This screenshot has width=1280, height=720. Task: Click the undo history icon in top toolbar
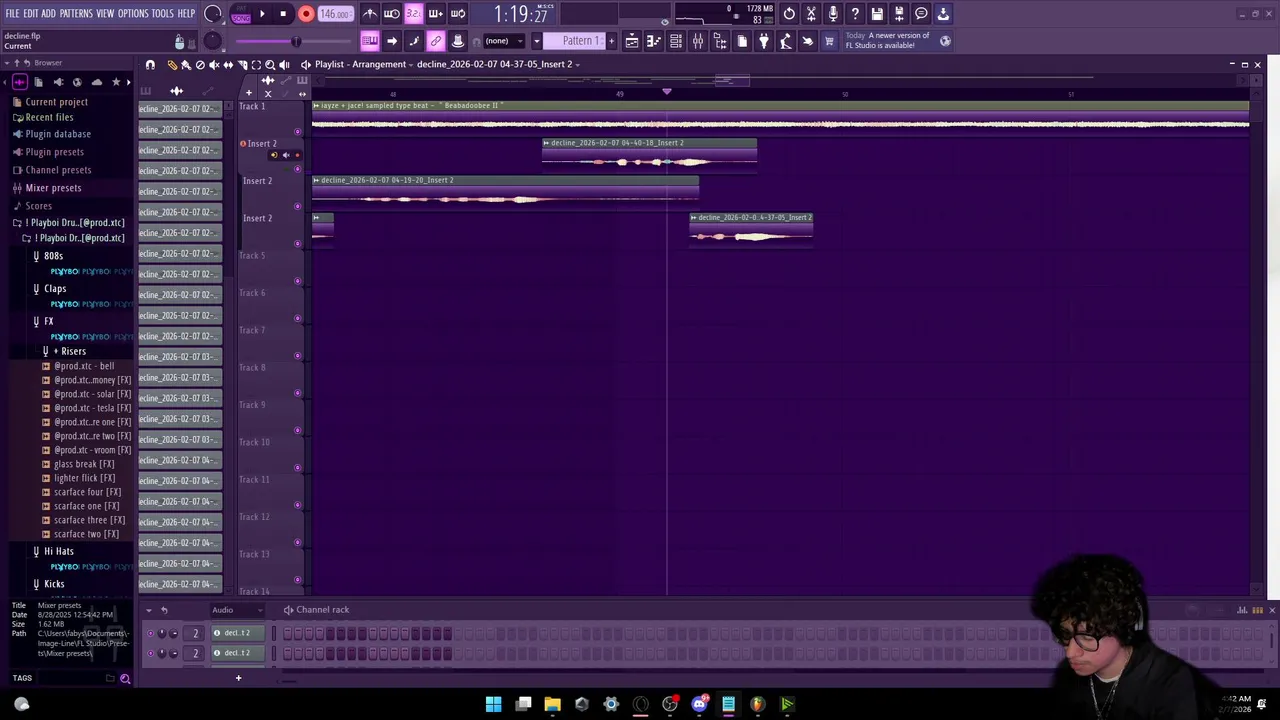789,14
